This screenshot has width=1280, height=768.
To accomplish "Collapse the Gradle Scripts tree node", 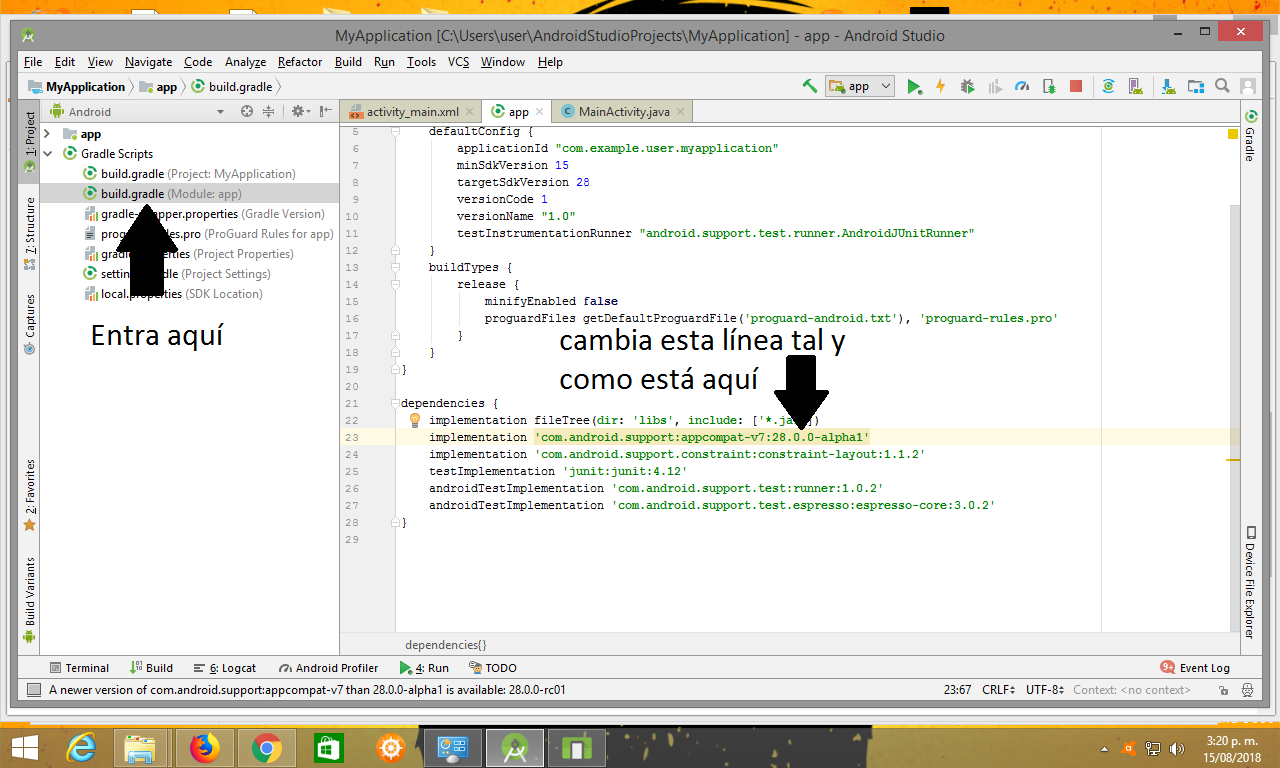I will (47, 154).
